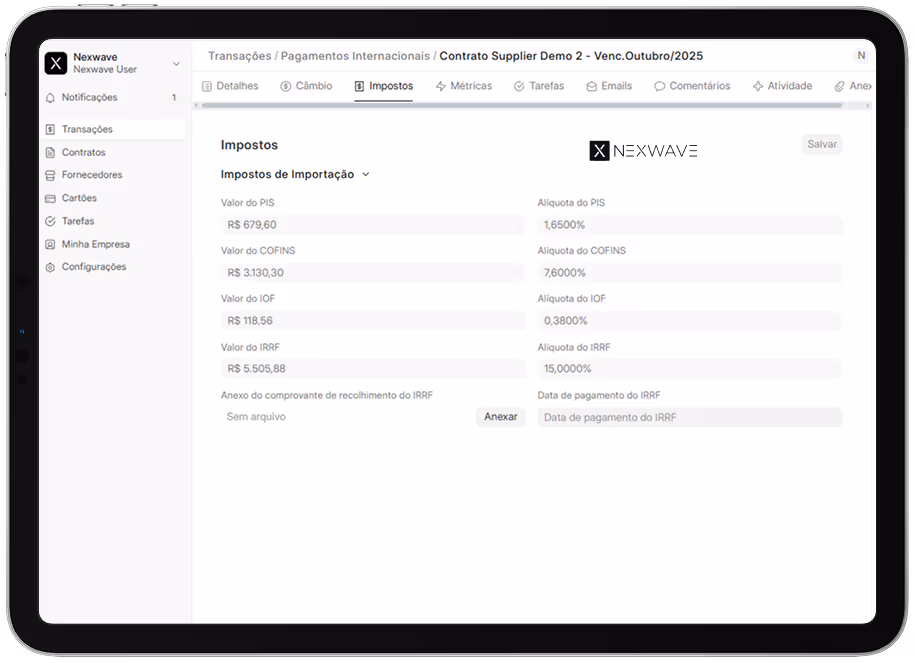Click the Tarefas check icon in sidebar

pos(51,221)
